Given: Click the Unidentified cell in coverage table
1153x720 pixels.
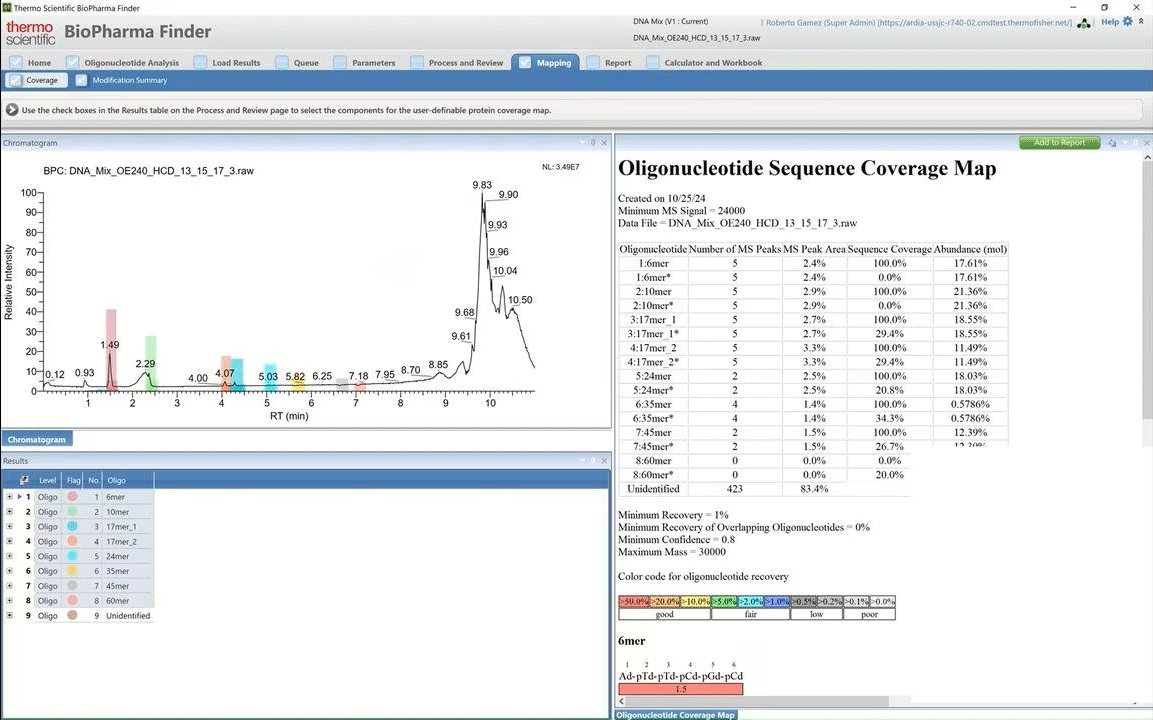Looking at the screenshot, I should pyautogui.click(x=653, y=489).
